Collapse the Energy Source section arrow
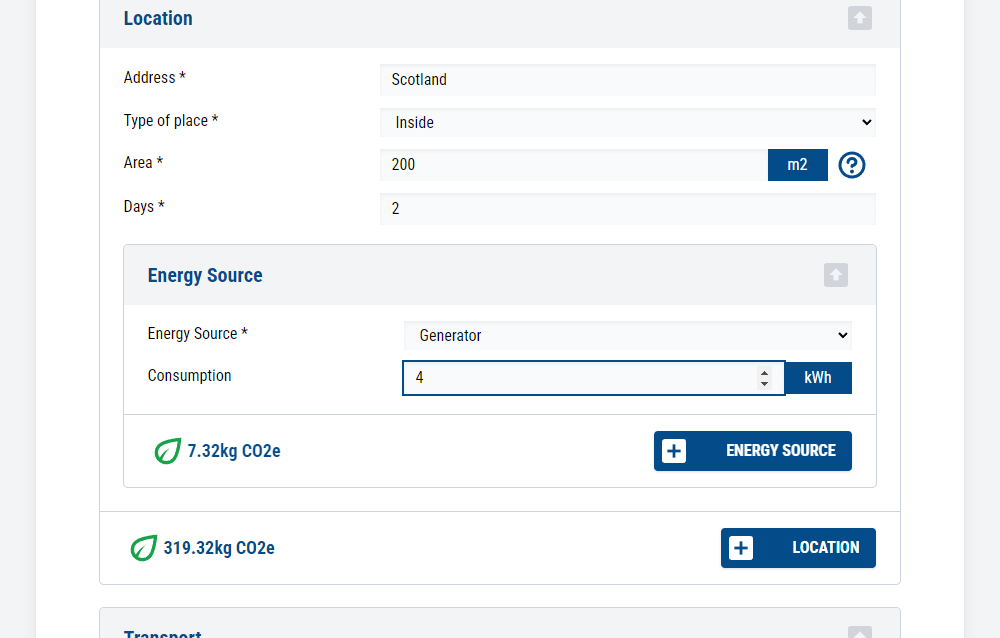 pos(835,275)
